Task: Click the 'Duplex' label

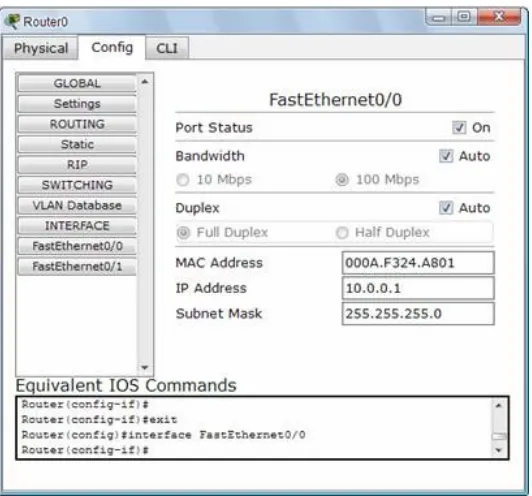Action: 197,208
